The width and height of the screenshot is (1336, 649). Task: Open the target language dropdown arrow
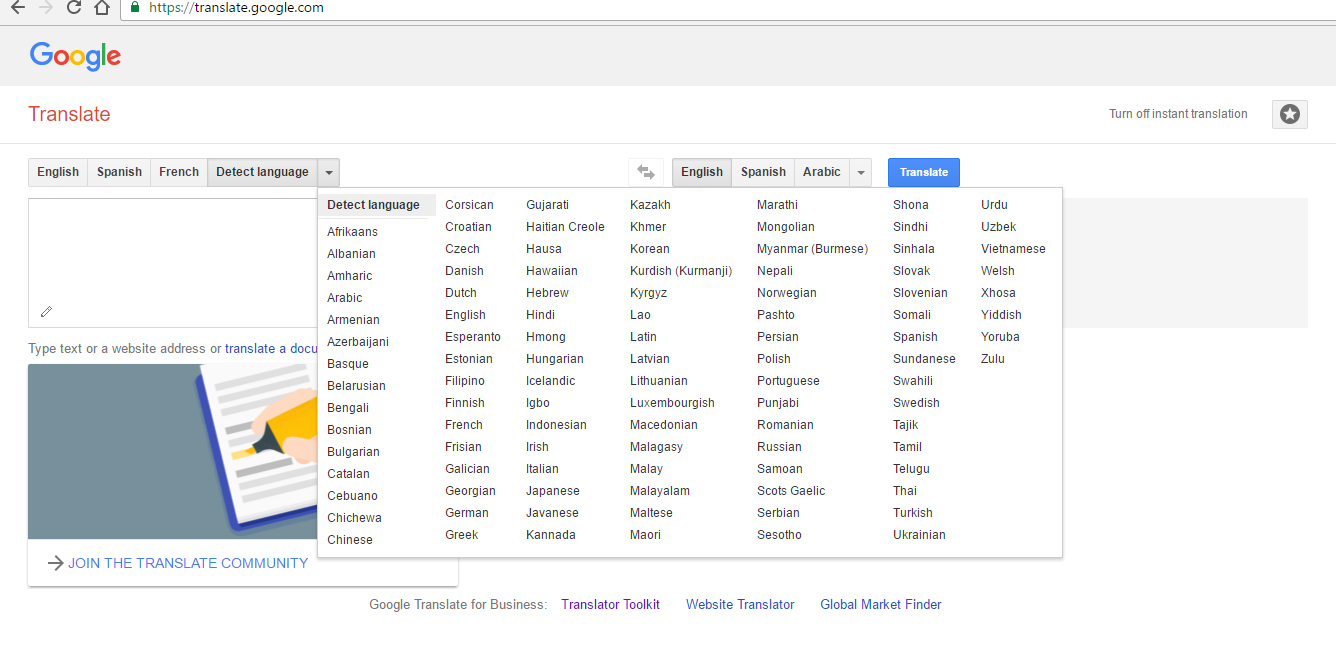point(861,172)
